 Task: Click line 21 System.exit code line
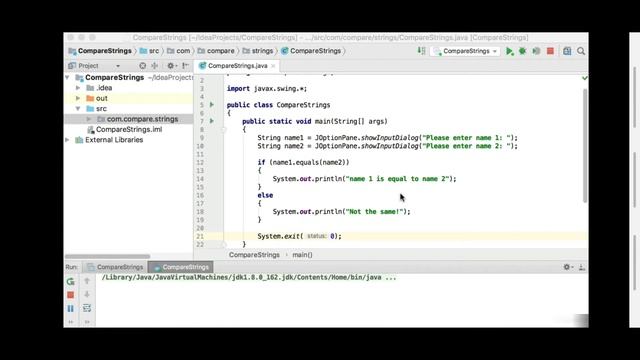point(299,236)
